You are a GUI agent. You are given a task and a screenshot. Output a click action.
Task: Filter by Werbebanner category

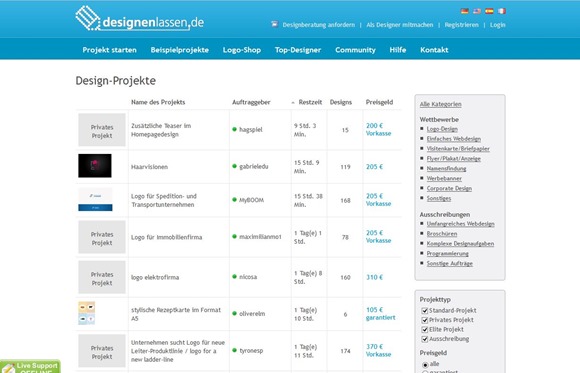click(x=444, y=179)
